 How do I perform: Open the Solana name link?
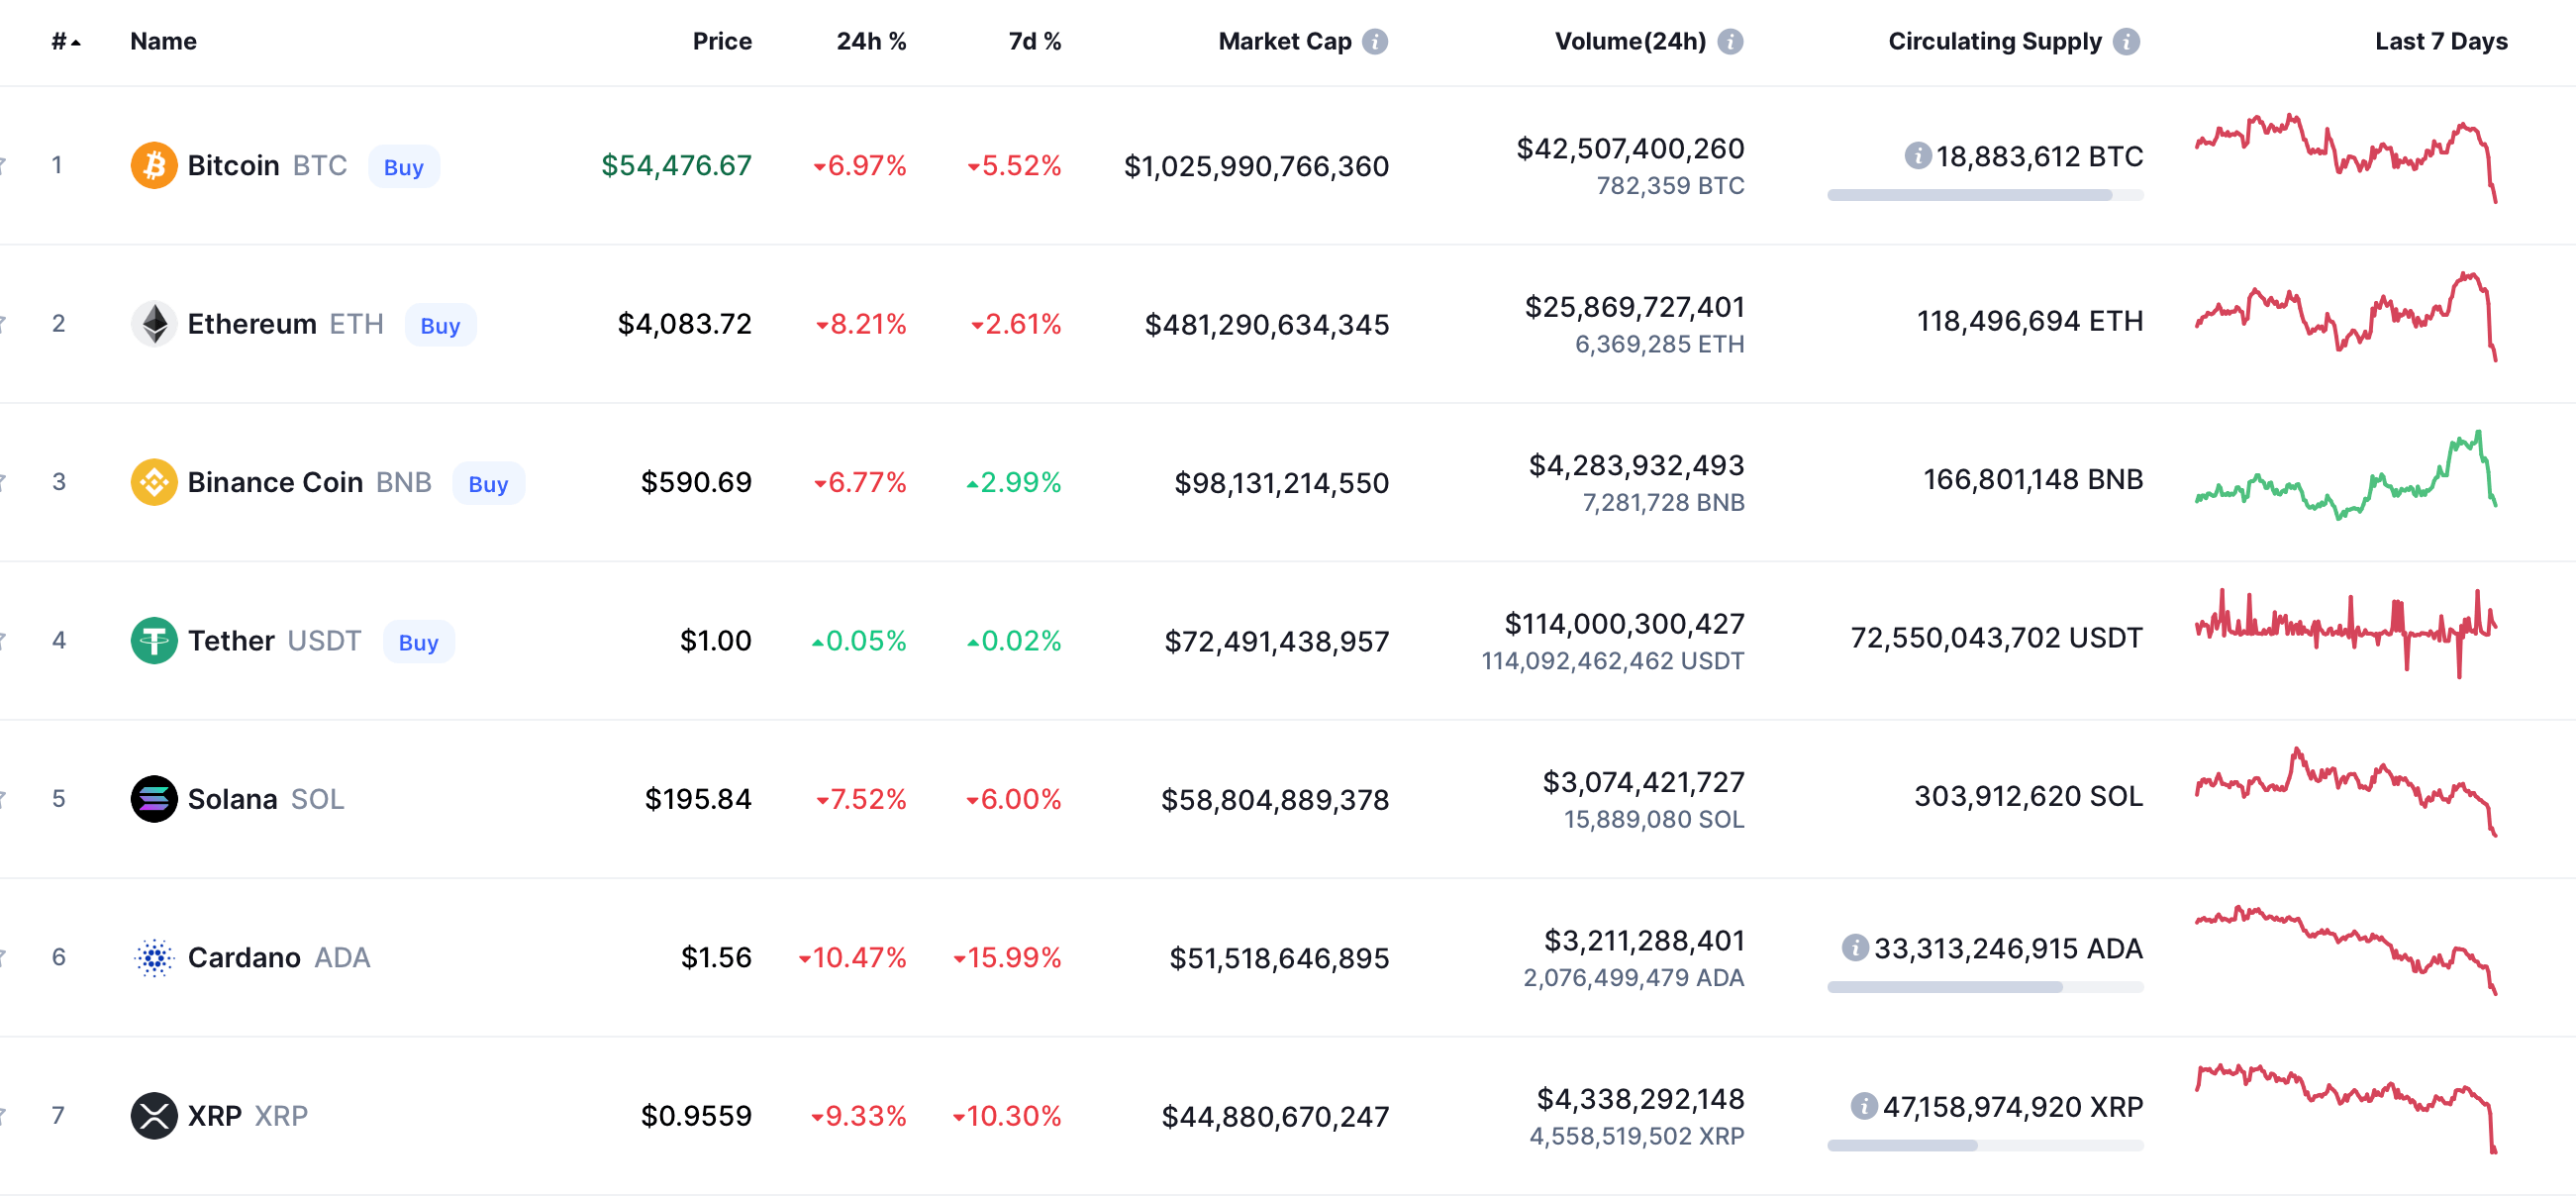[232, 798]
